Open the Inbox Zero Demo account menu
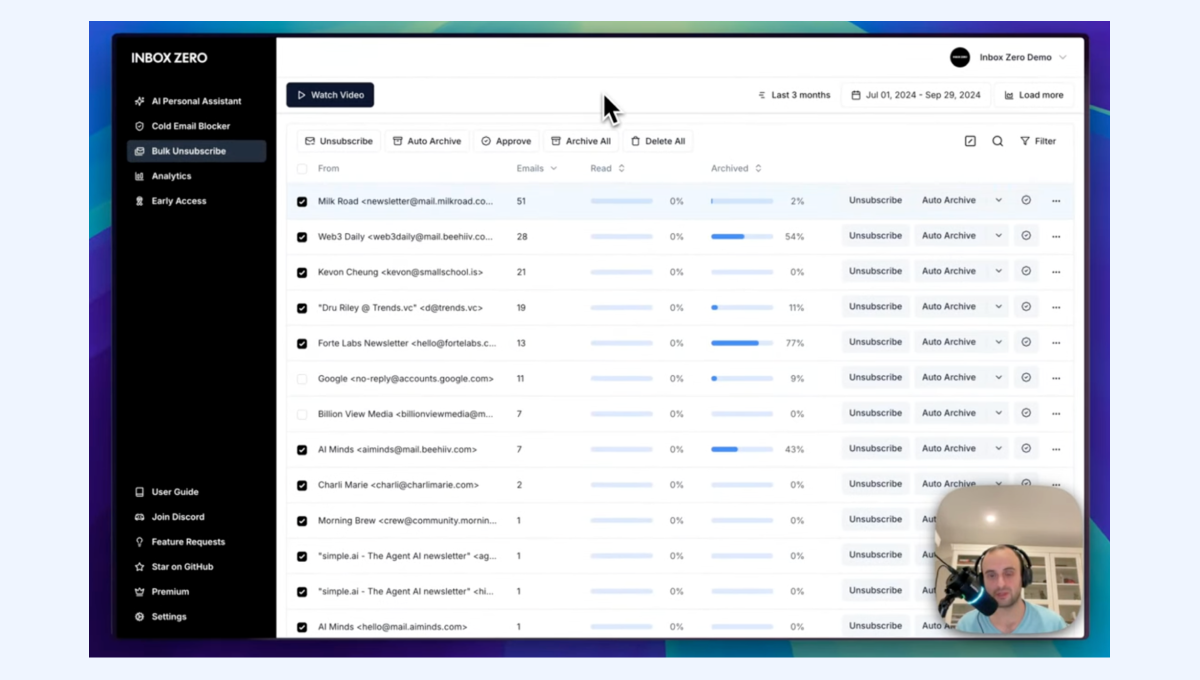 tap(1009, 58)
